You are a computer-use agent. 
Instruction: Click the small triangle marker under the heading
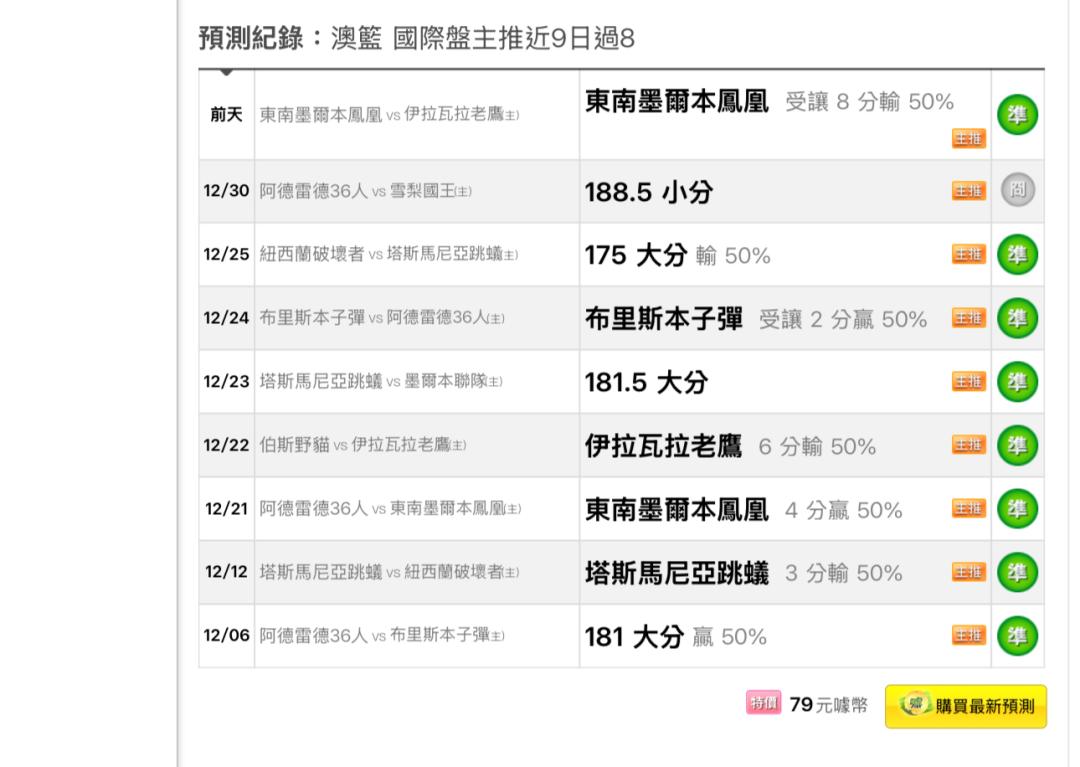(226, 72)
